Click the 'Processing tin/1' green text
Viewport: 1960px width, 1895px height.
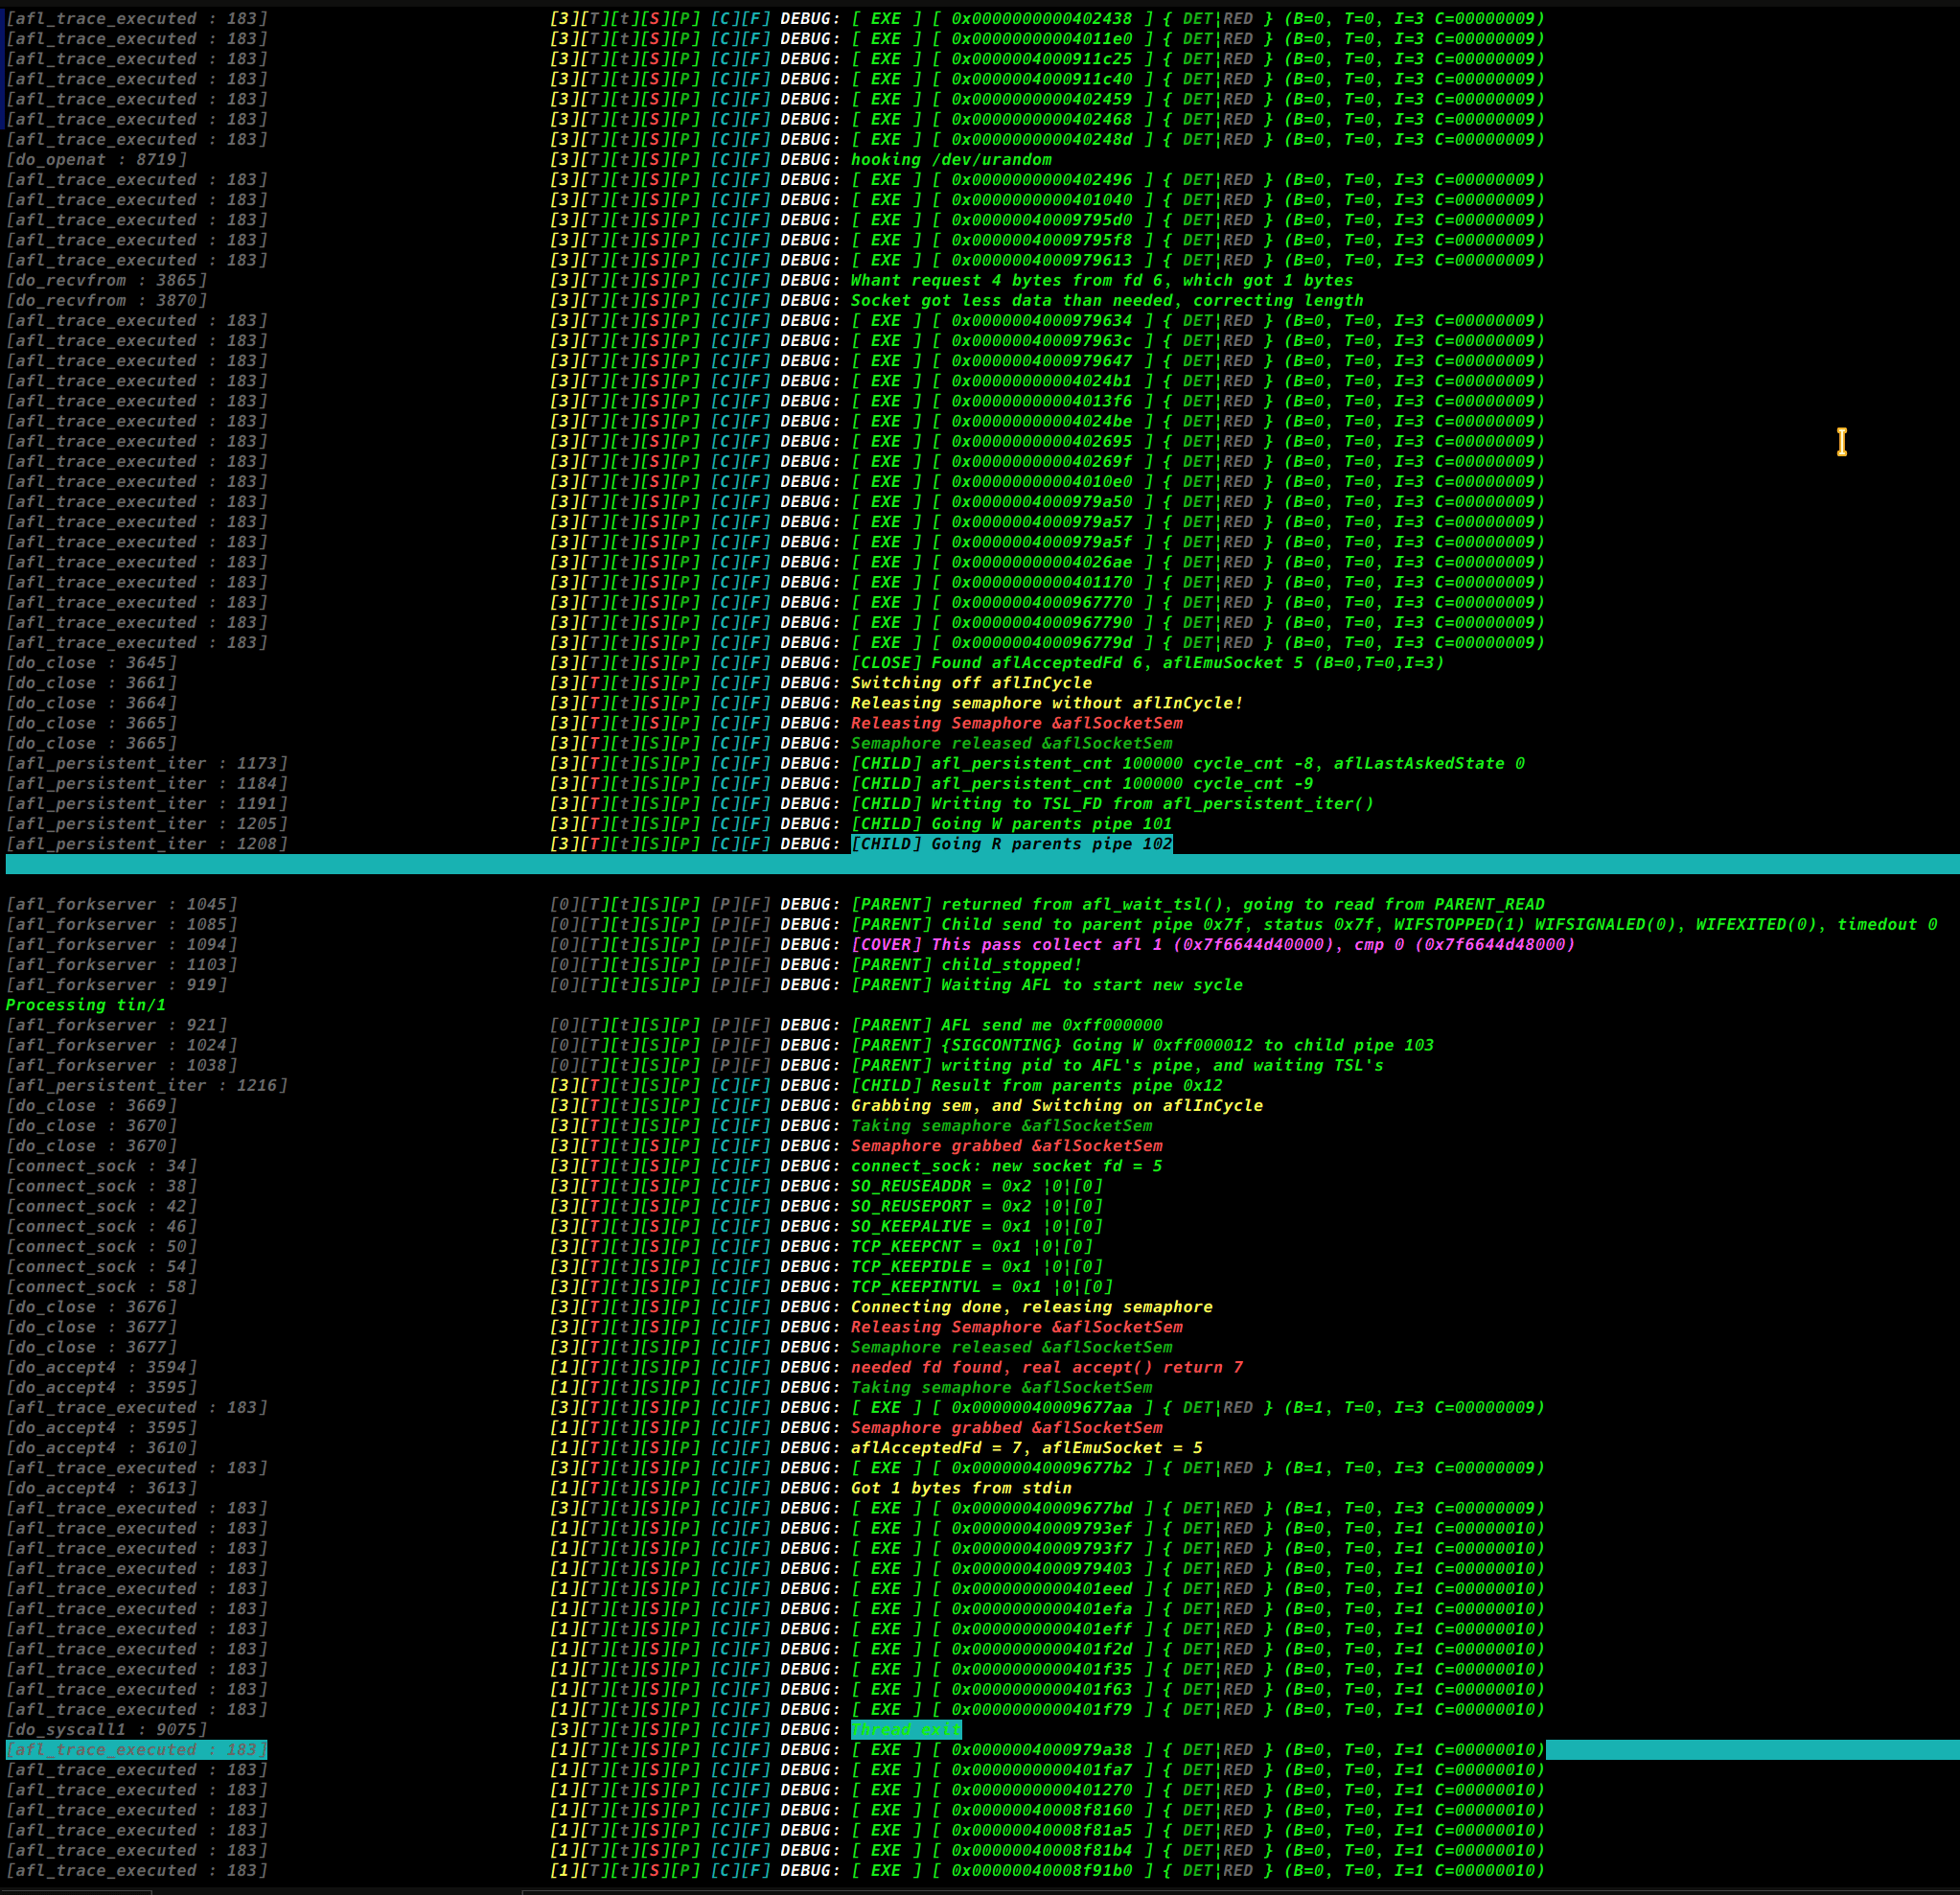86,1005
